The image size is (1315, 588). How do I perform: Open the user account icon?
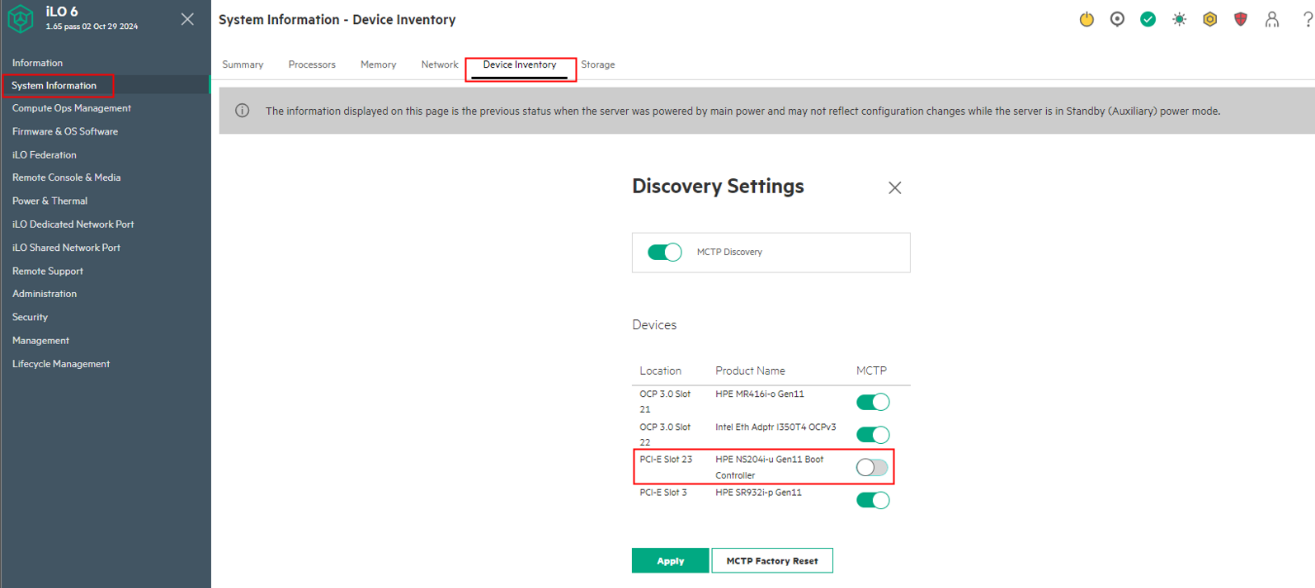point(1272,19)
